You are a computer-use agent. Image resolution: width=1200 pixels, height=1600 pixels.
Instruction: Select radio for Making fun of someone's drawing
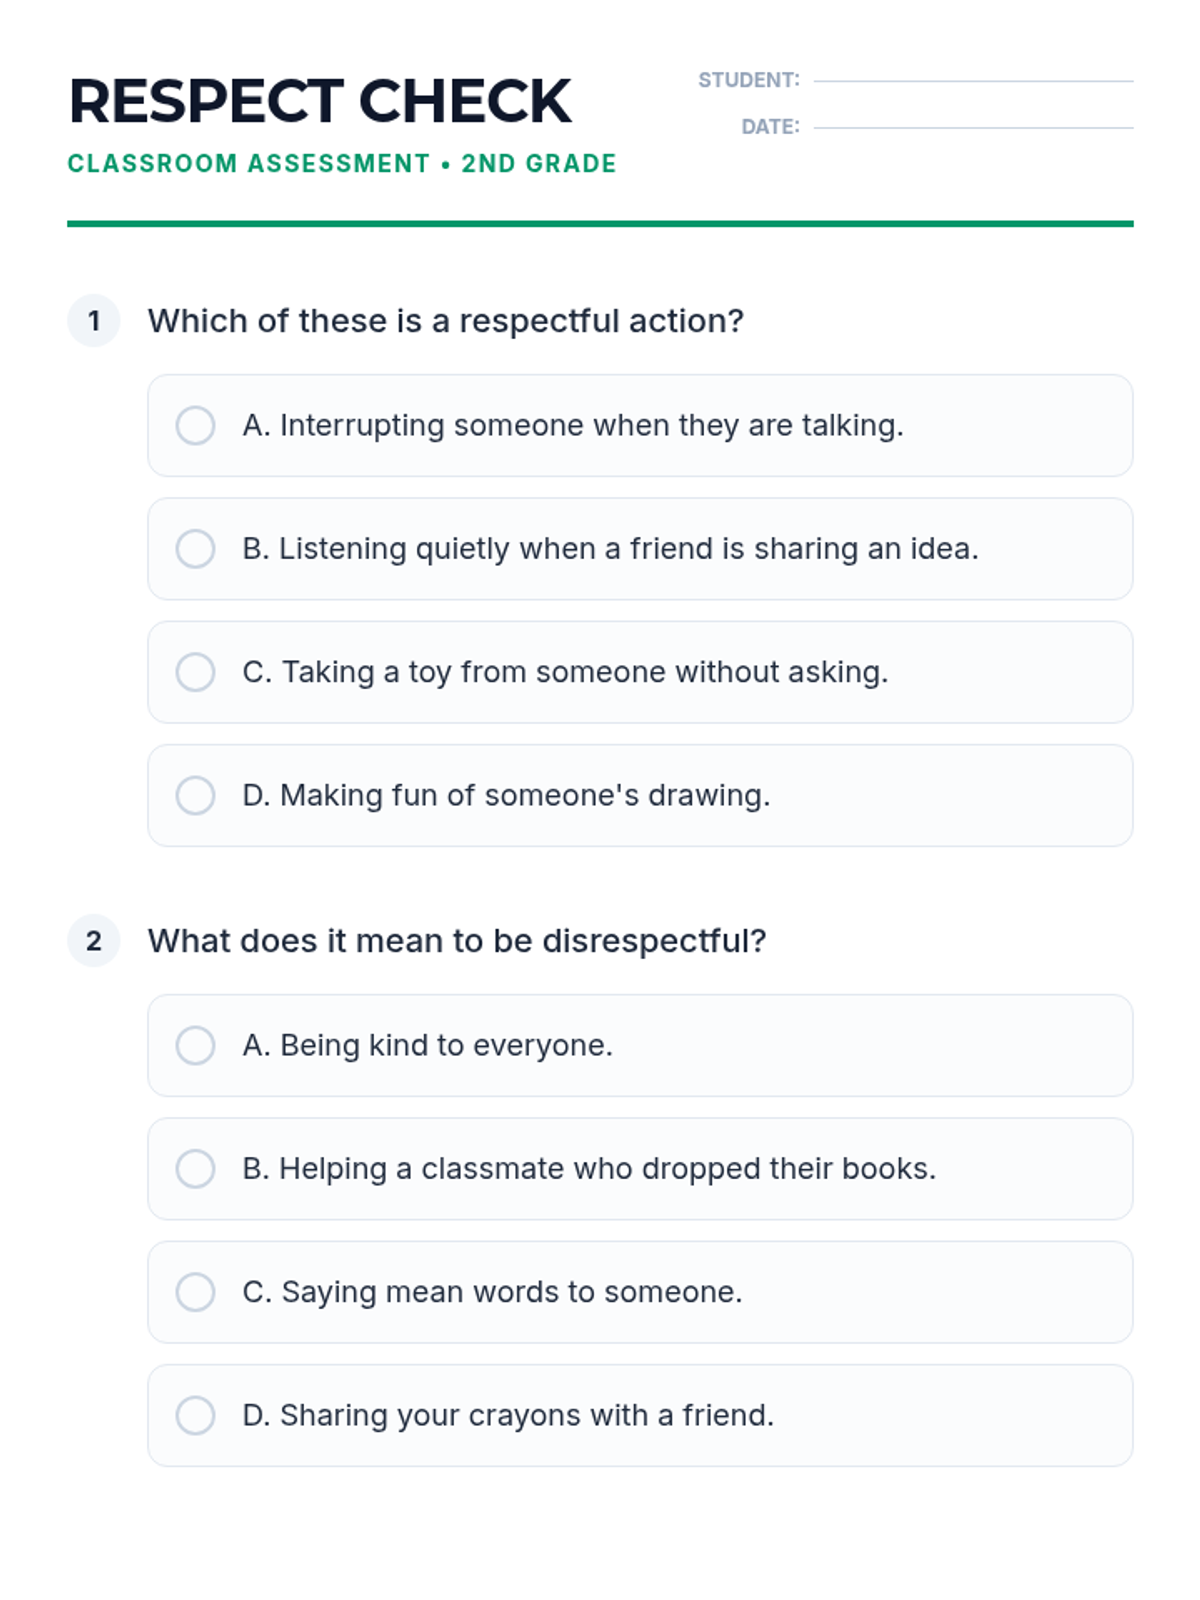coord(195,795)
